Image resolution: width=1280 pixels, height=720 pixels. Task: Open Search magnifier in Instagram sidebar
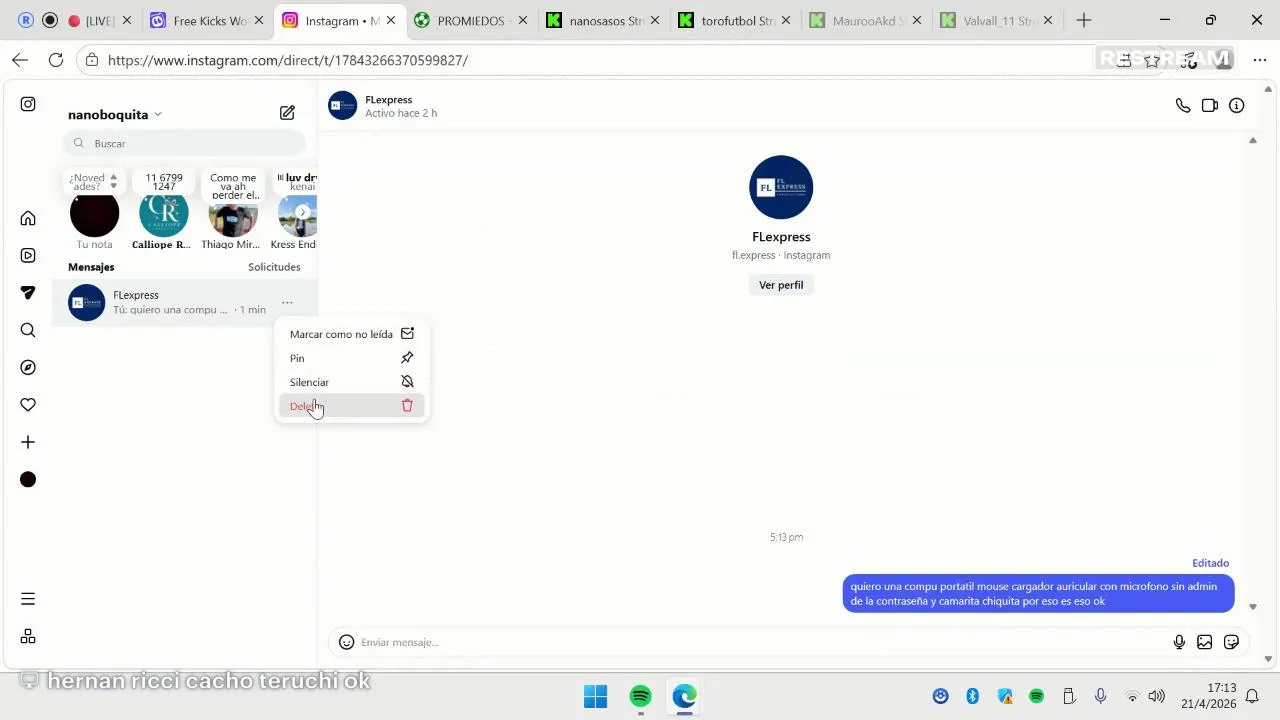coord(28,330)
